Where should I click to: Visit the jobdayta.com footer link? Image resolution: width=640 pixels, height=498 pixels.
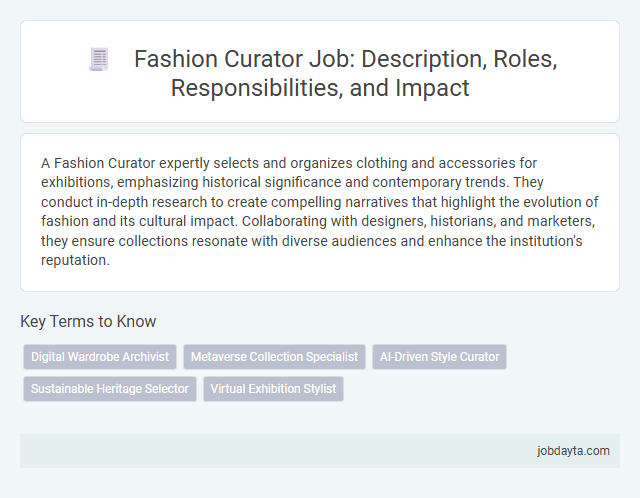pos(573,451)
